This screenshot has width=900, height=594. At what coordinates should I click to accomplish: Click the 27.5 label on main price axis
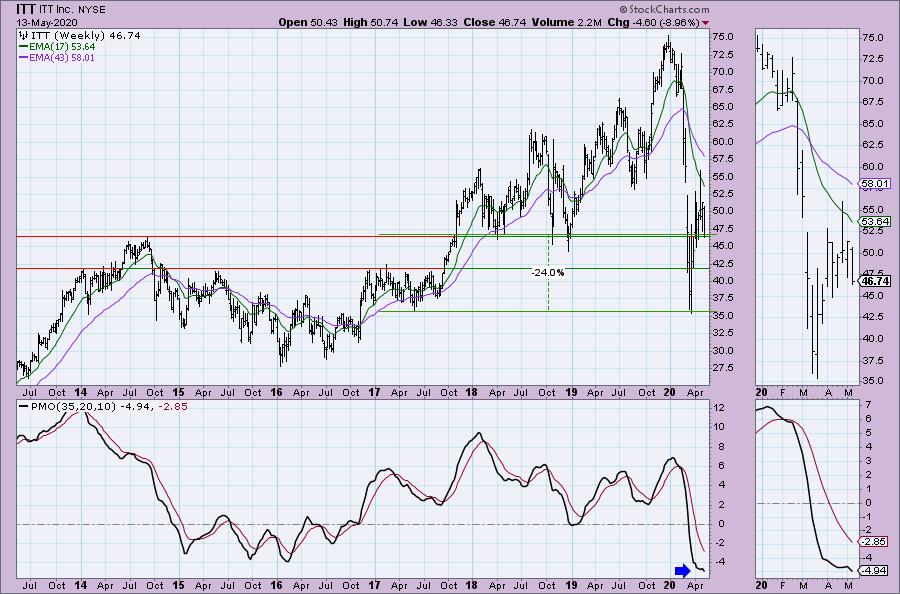click(x=722, y=367)
